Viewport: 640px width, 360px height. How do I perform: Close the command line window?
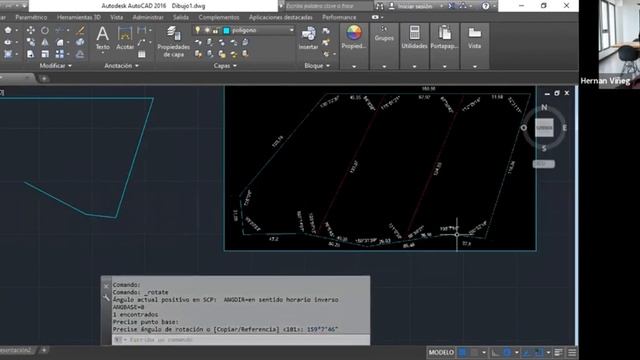point(106,287)
